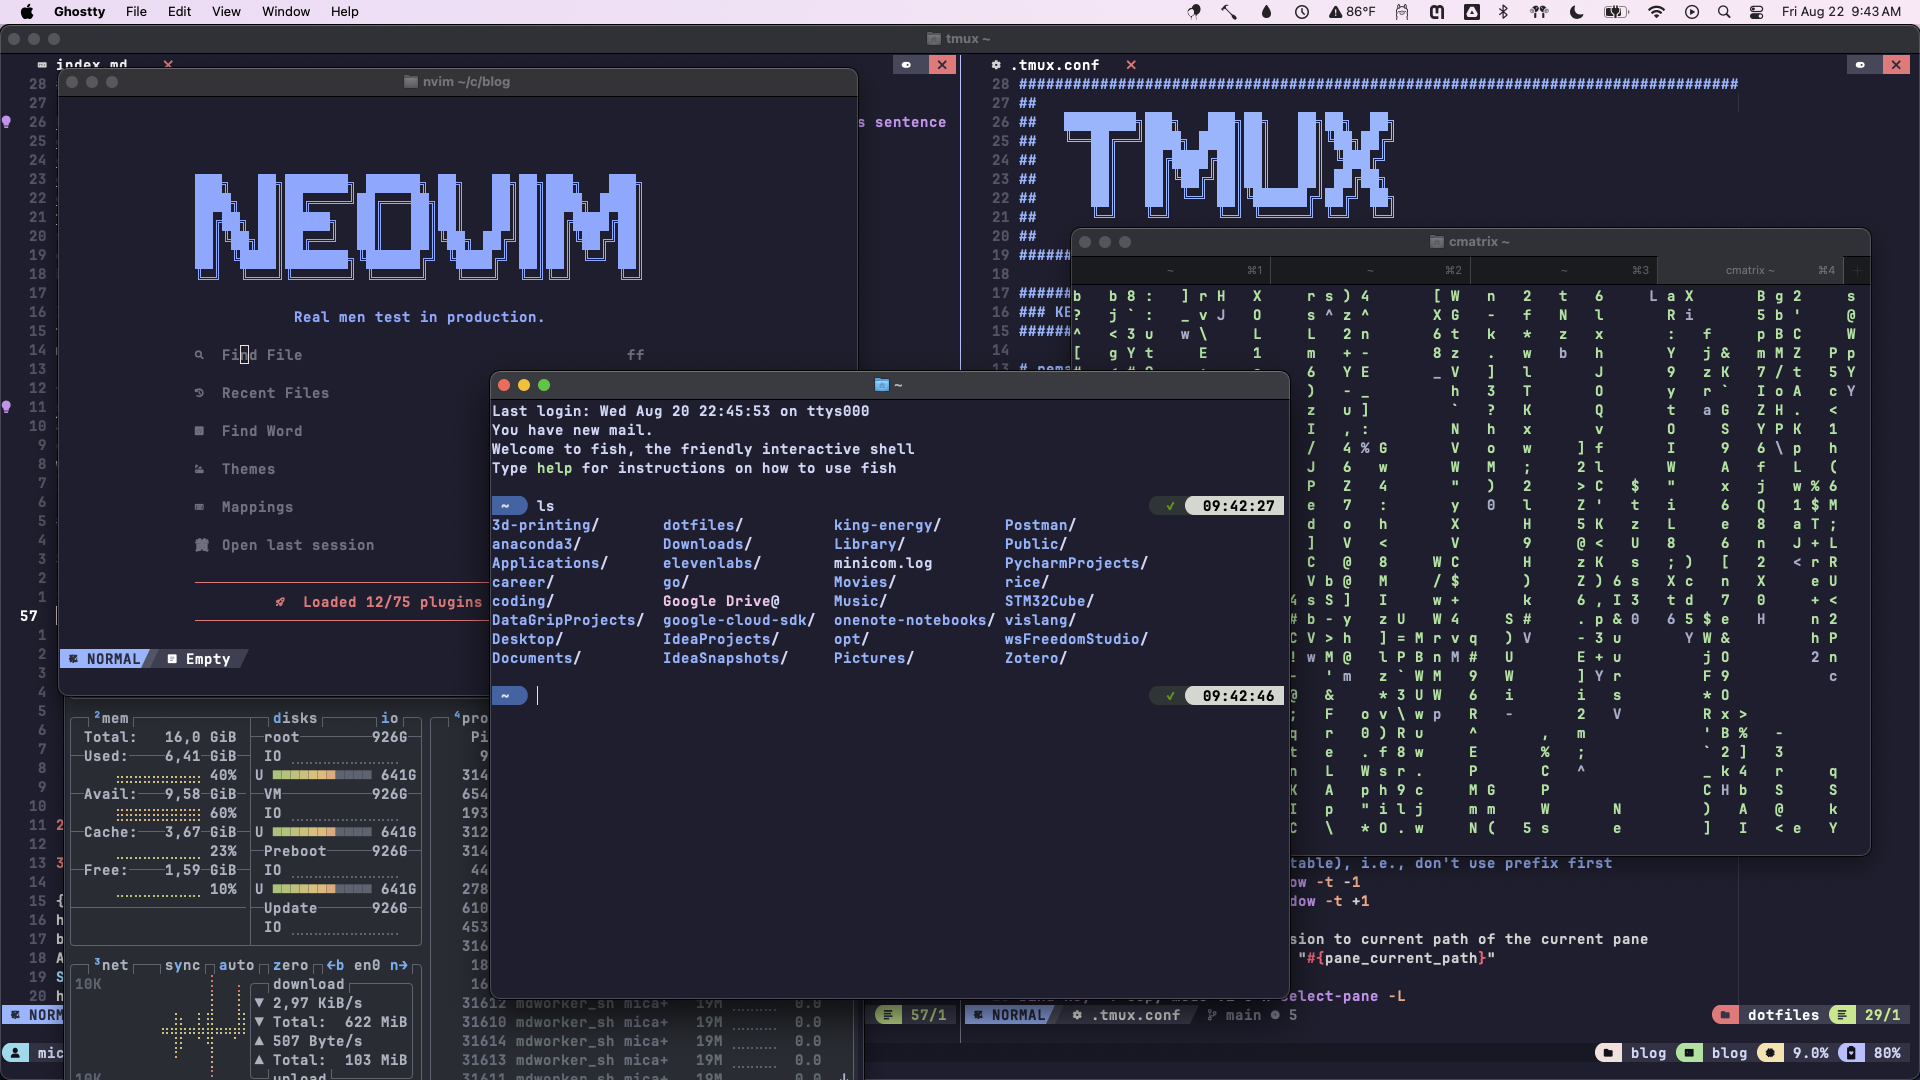Close the .tmux.conf buffer tab with red x
This screenshot has height=1080, width=1920.
click(x=1131, y=65)
